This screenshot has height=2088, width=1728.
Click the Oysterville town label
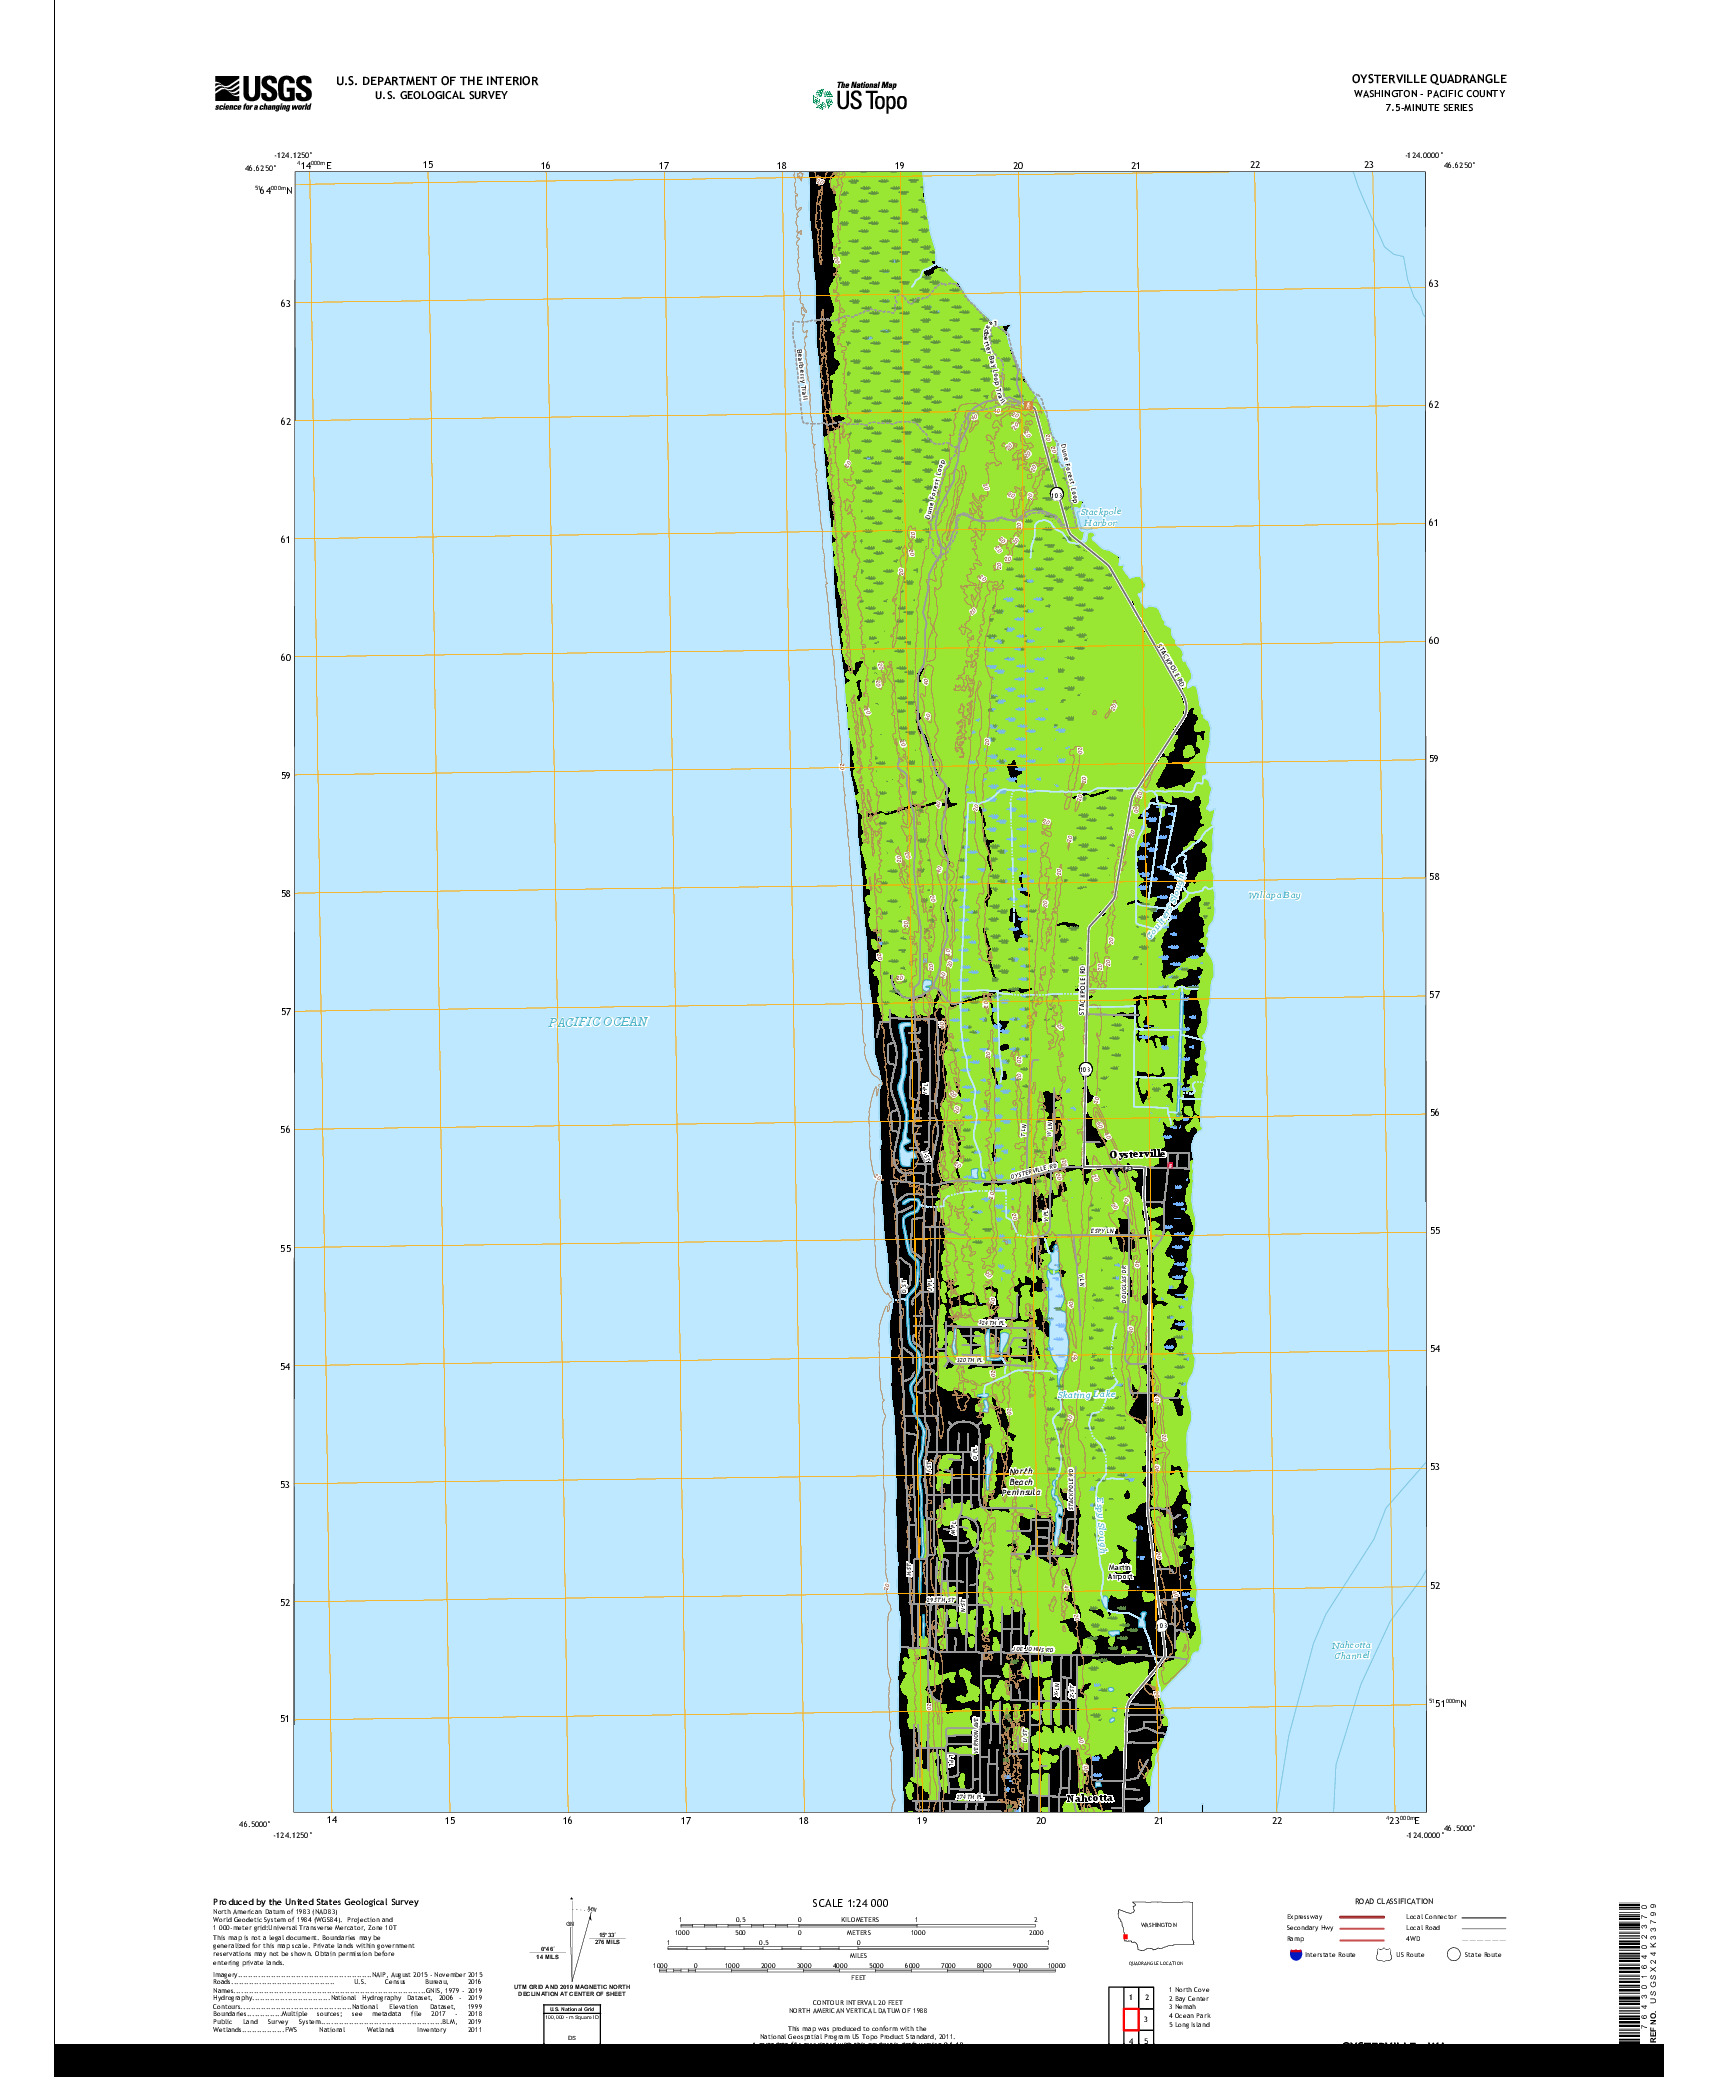point(1137,1154)
